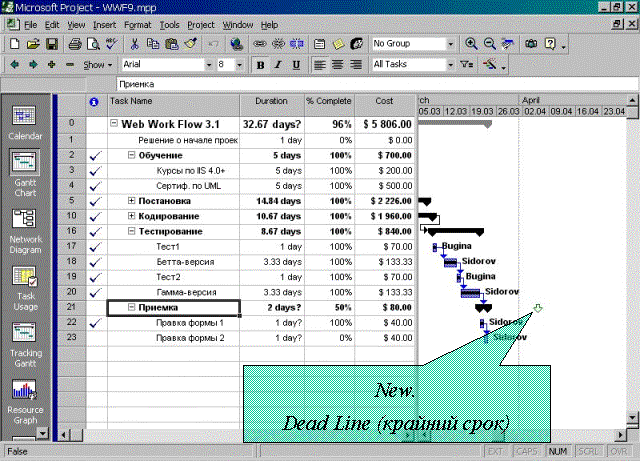The width and height of the screenshot is (640, 461).
Task: Switch to Resource Graph view
Action: pos(24,402)
